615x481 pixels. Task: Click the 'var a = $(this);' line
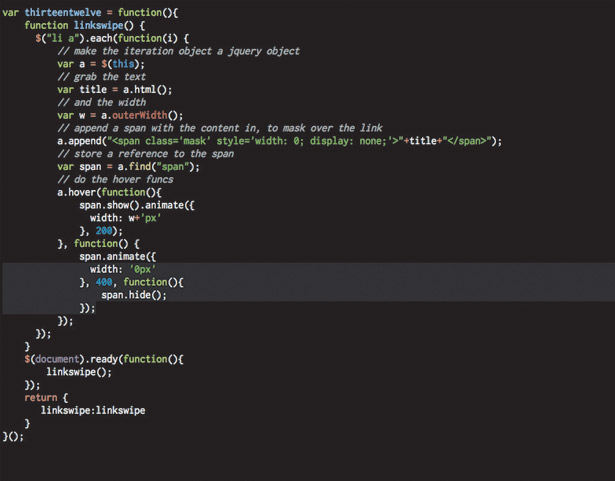coord(101,64)
